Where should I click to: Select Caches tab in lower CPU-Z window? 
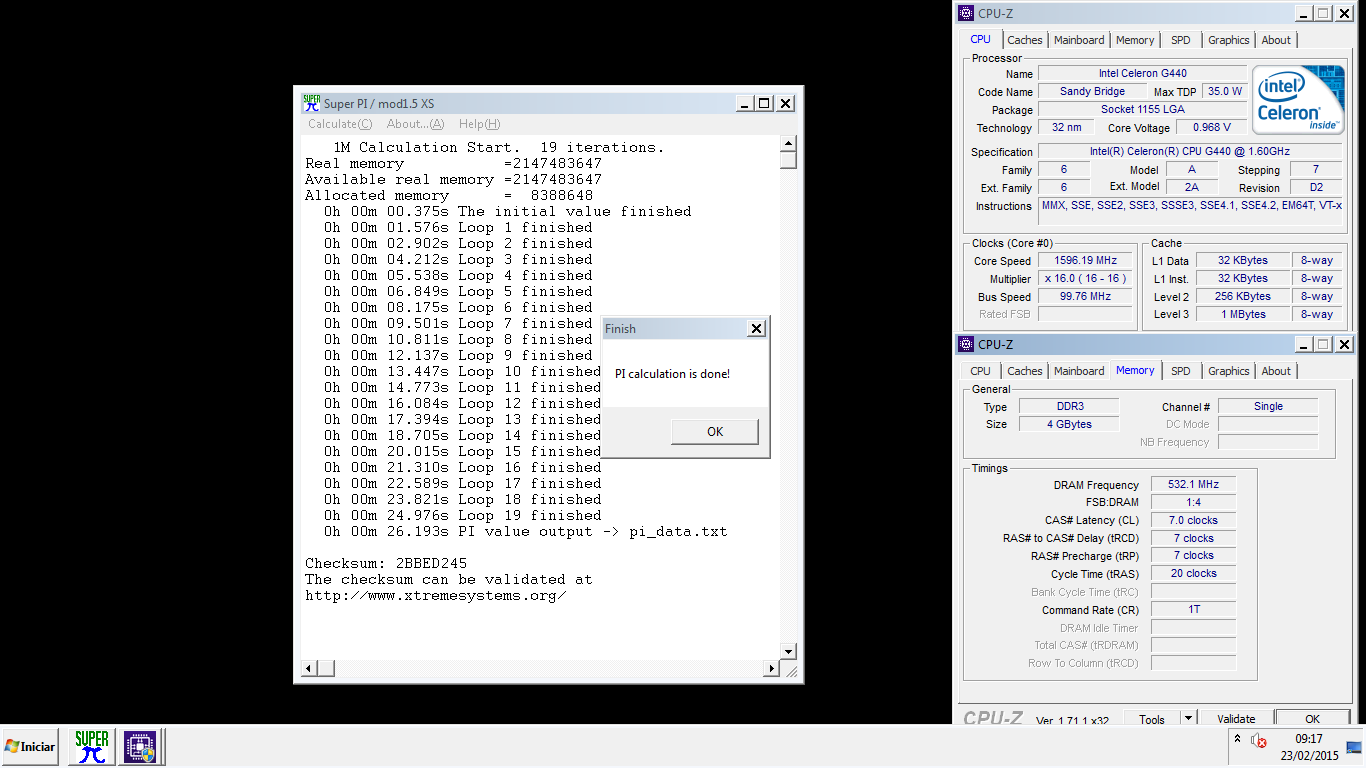click(x=1025, y=371)
